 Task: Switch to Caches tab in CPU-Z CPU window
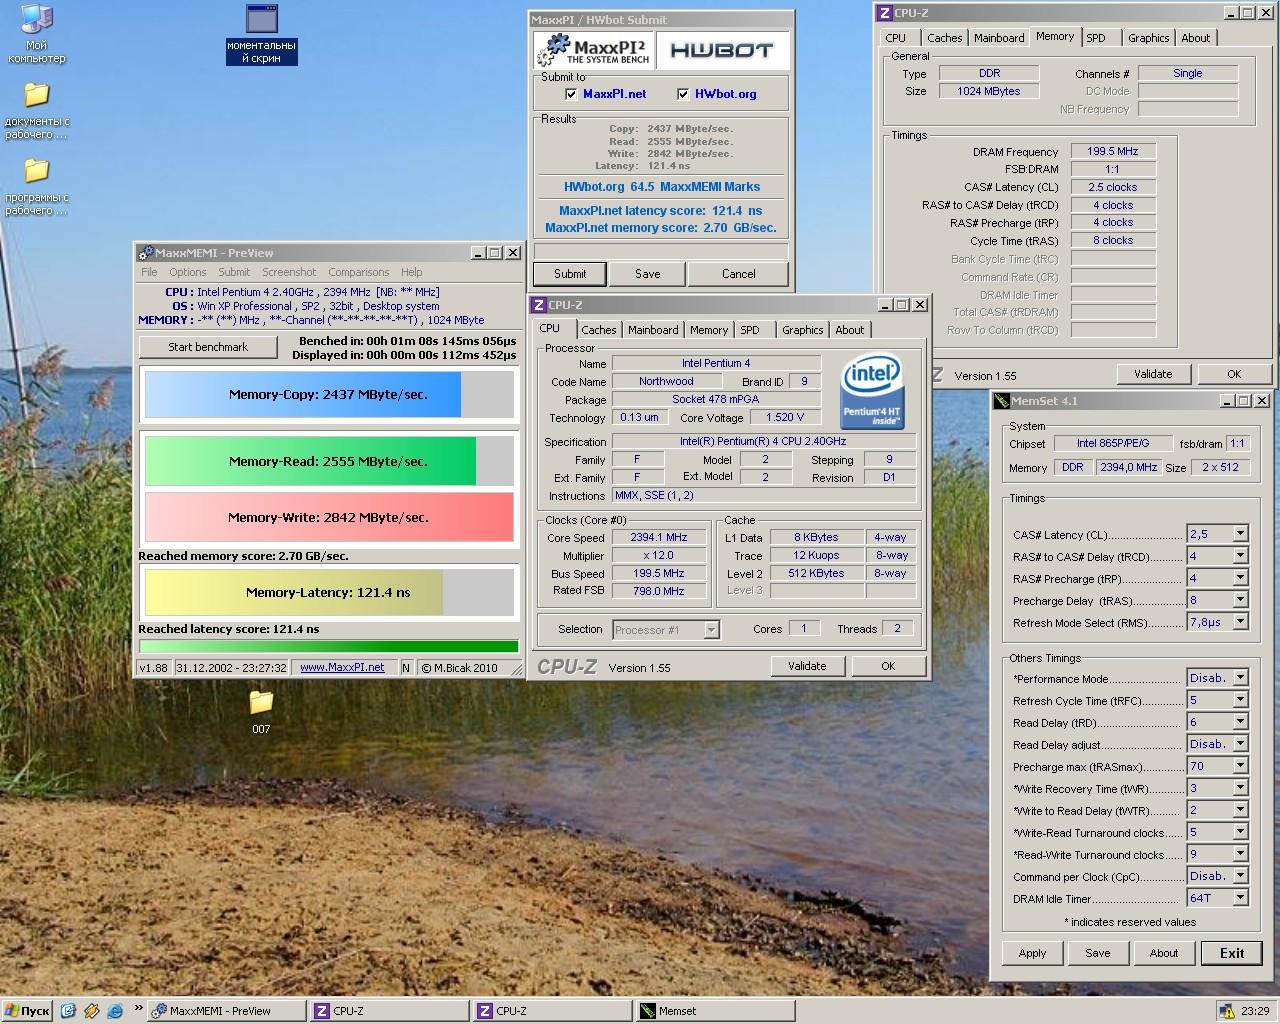pyautogui.click(x=598, y=330)
